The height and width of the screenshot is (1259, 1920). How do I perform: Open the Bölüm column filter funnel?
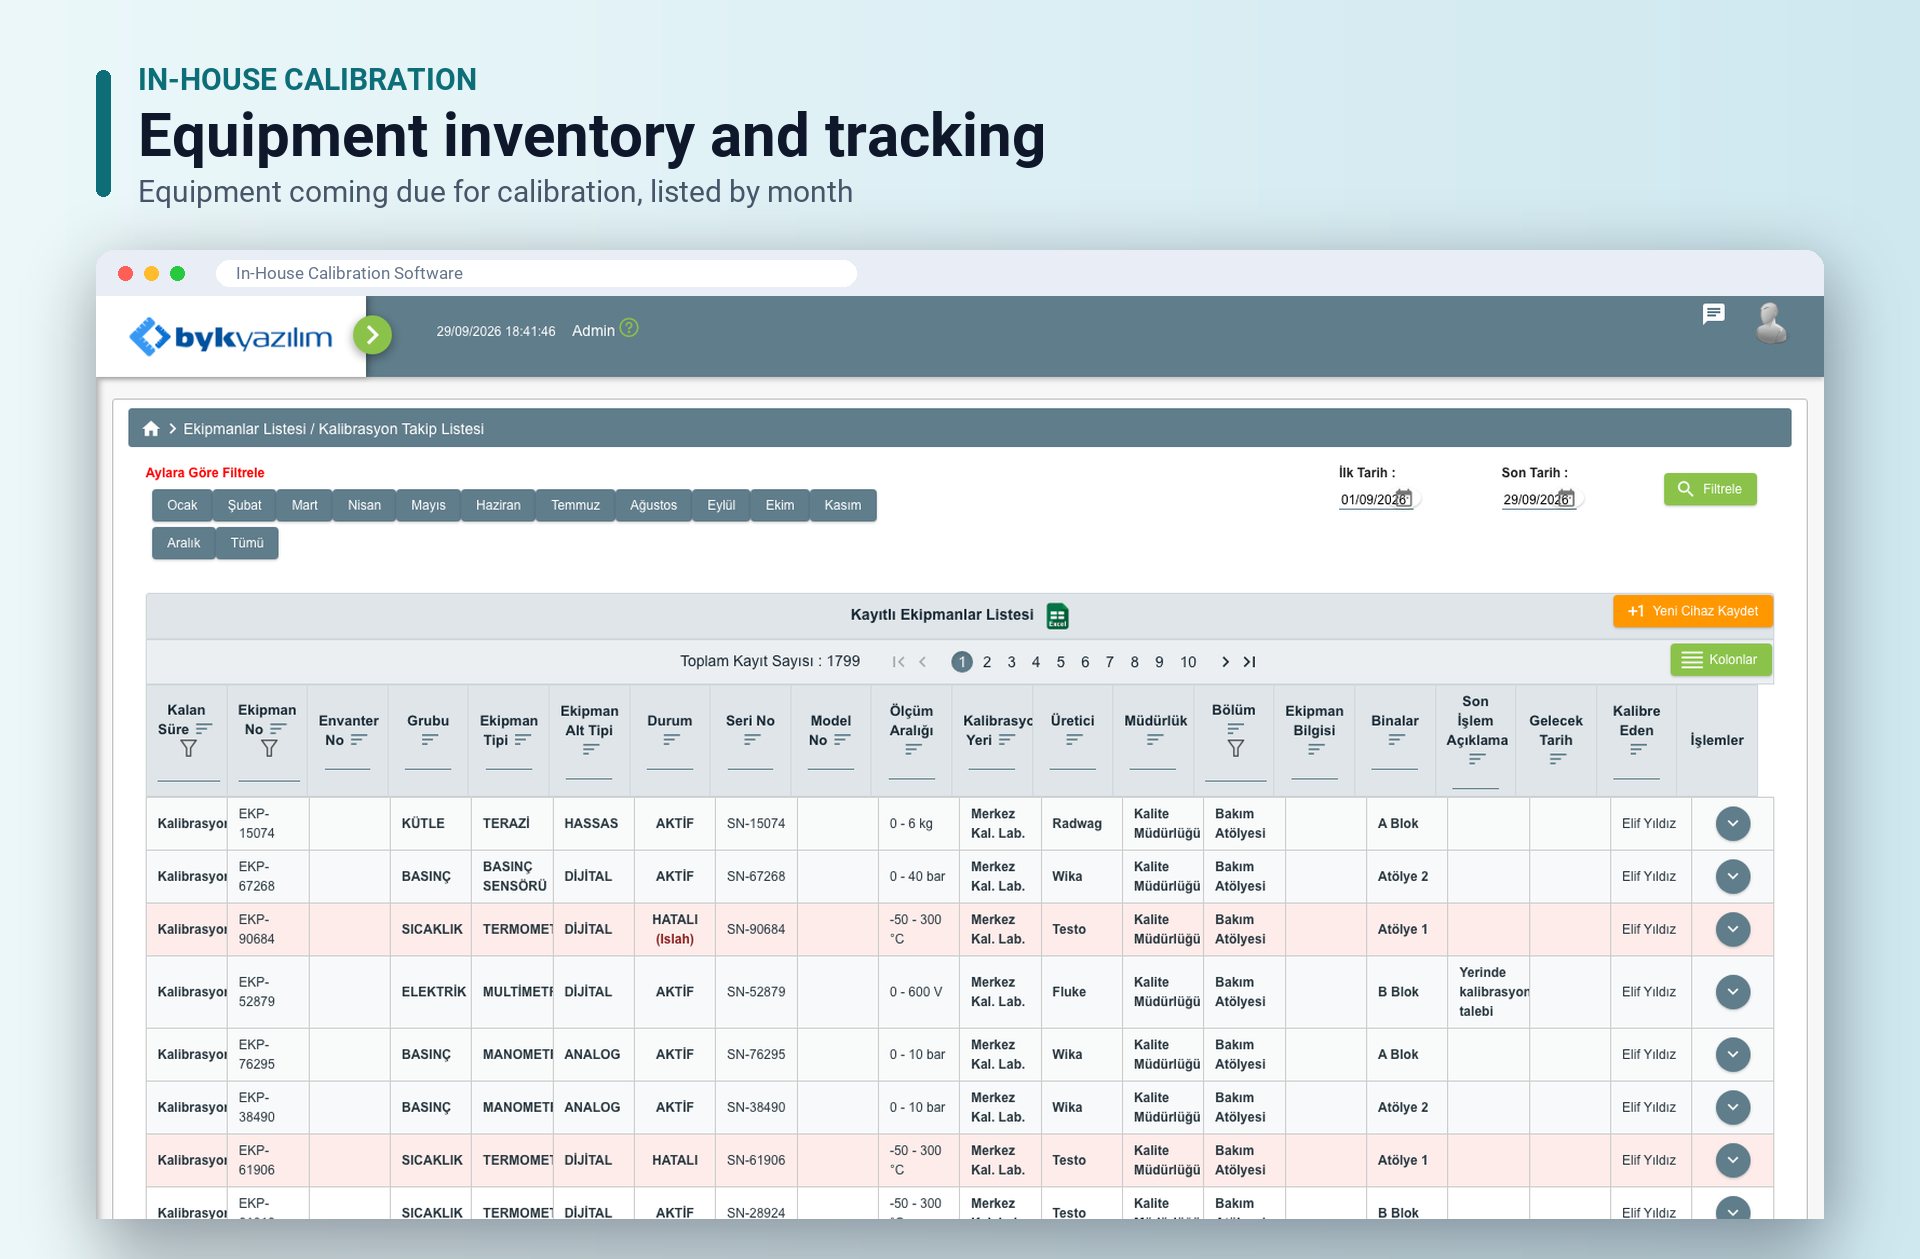1236,748
